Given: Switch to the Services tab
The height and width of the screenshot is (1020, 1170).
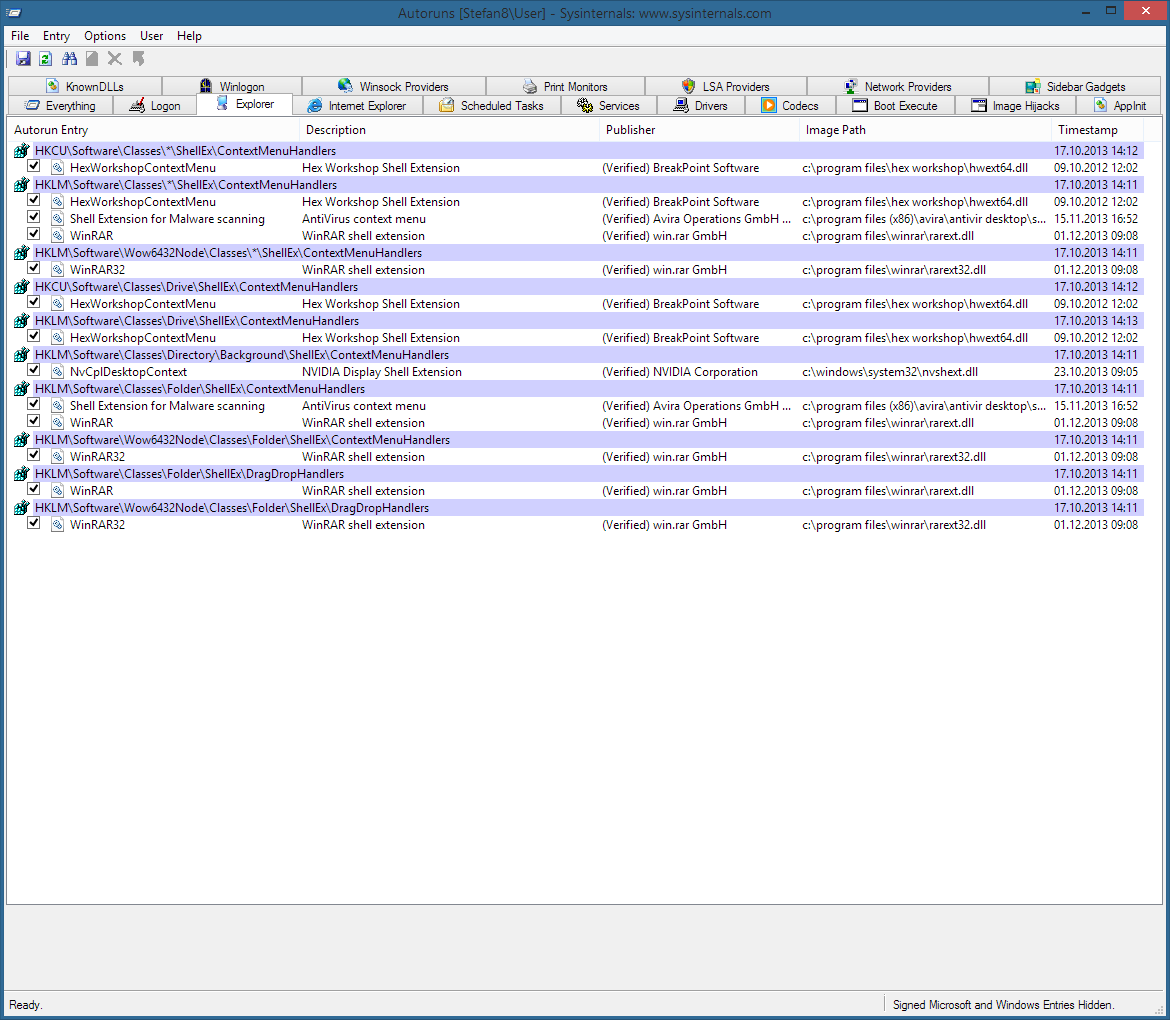Looking at the screenshot, I should (x=609, y=105).
